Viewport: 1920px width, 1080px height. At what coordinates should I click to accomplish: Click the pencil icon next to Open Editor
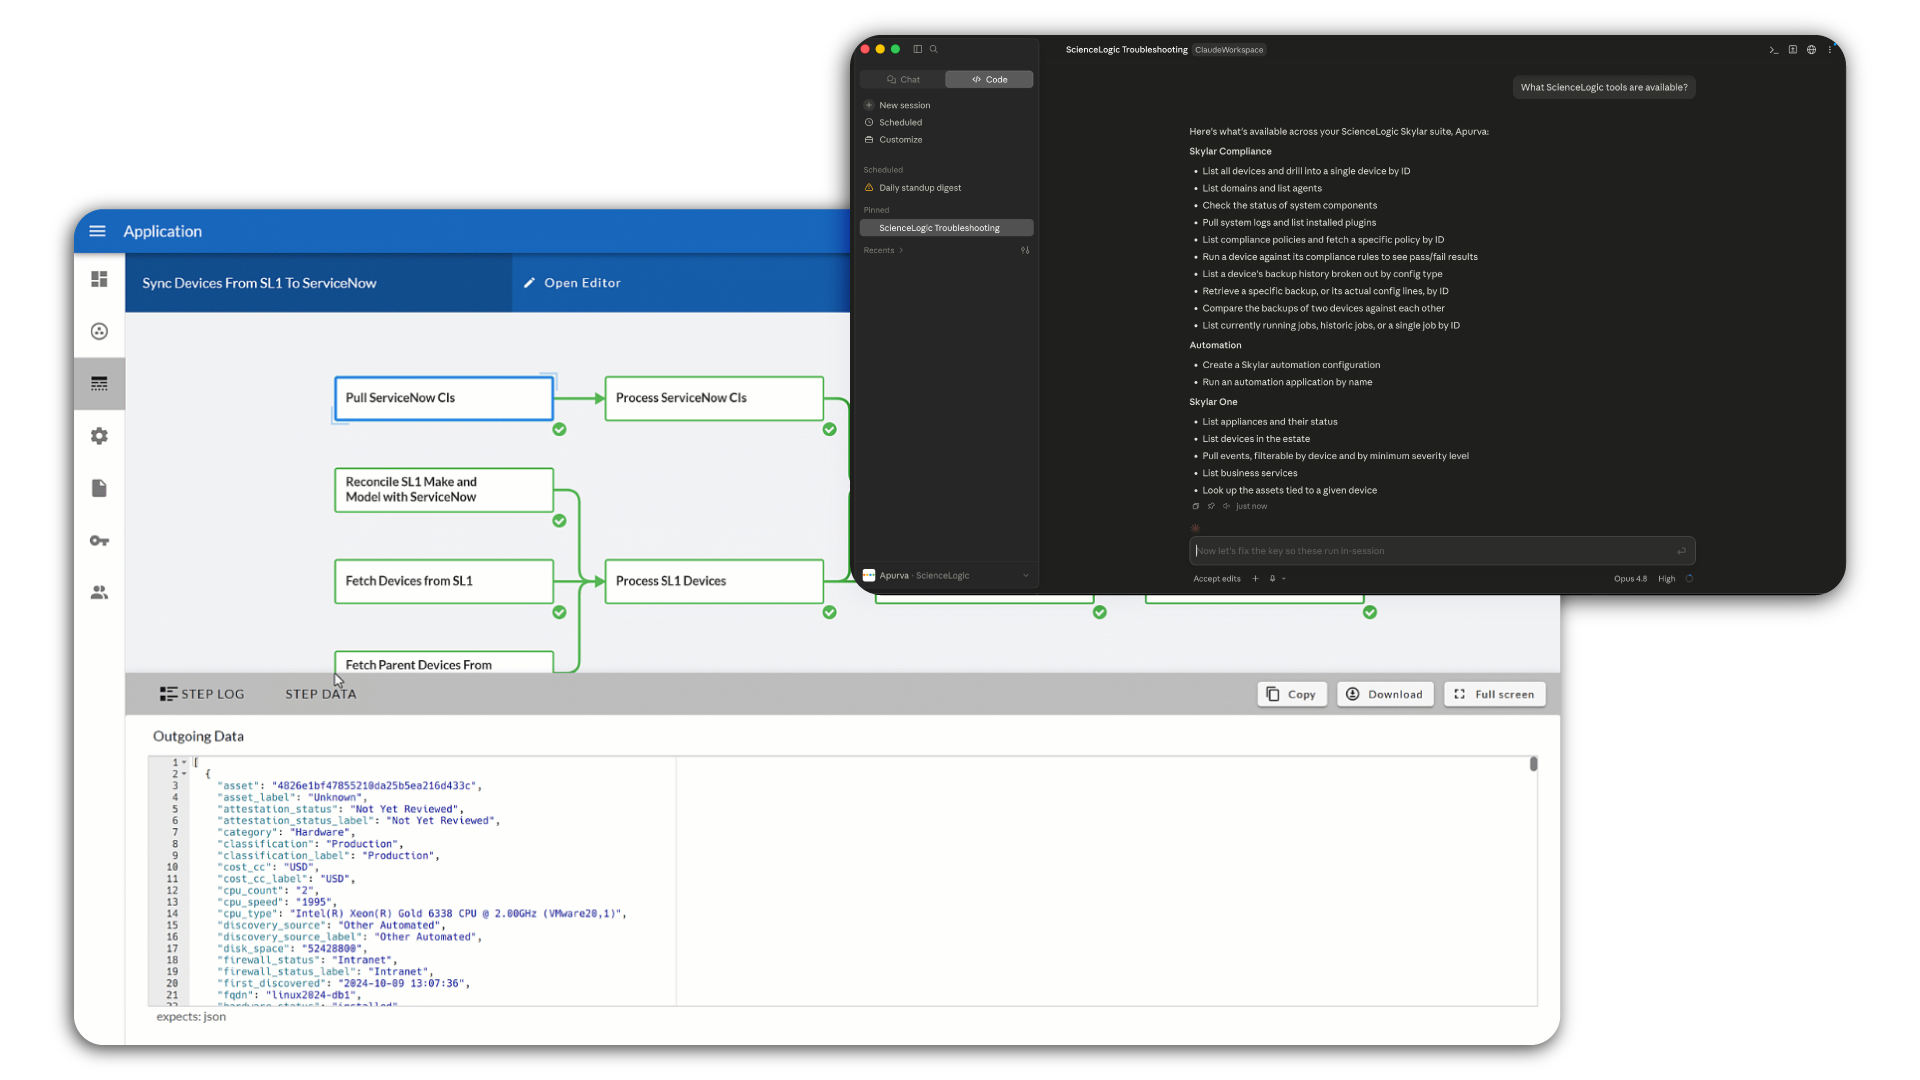530,283
